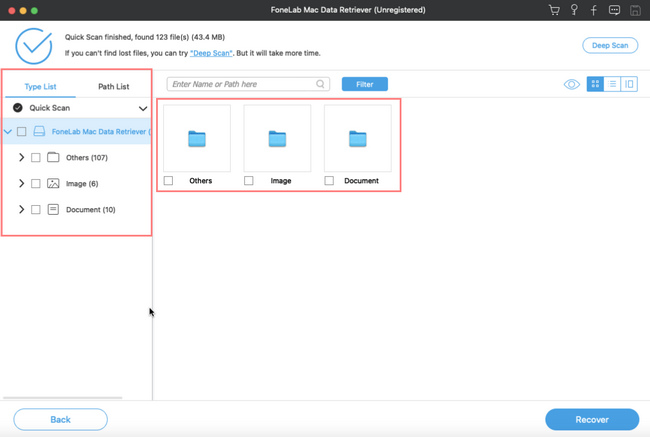Select the FoneLab Mac Data Retriever tree label

point(101,132)
